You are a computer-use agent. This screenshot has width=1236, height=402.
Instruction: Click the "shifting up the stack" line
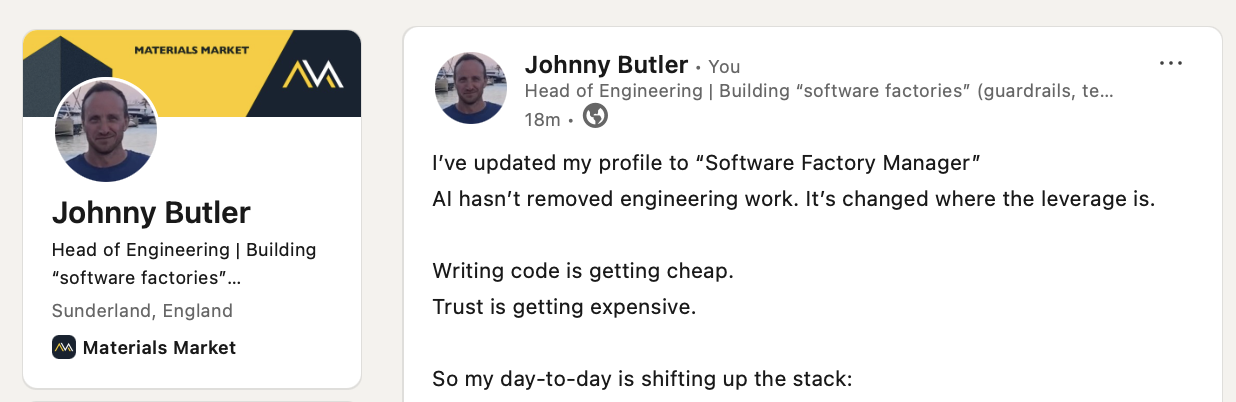point(639,379)
